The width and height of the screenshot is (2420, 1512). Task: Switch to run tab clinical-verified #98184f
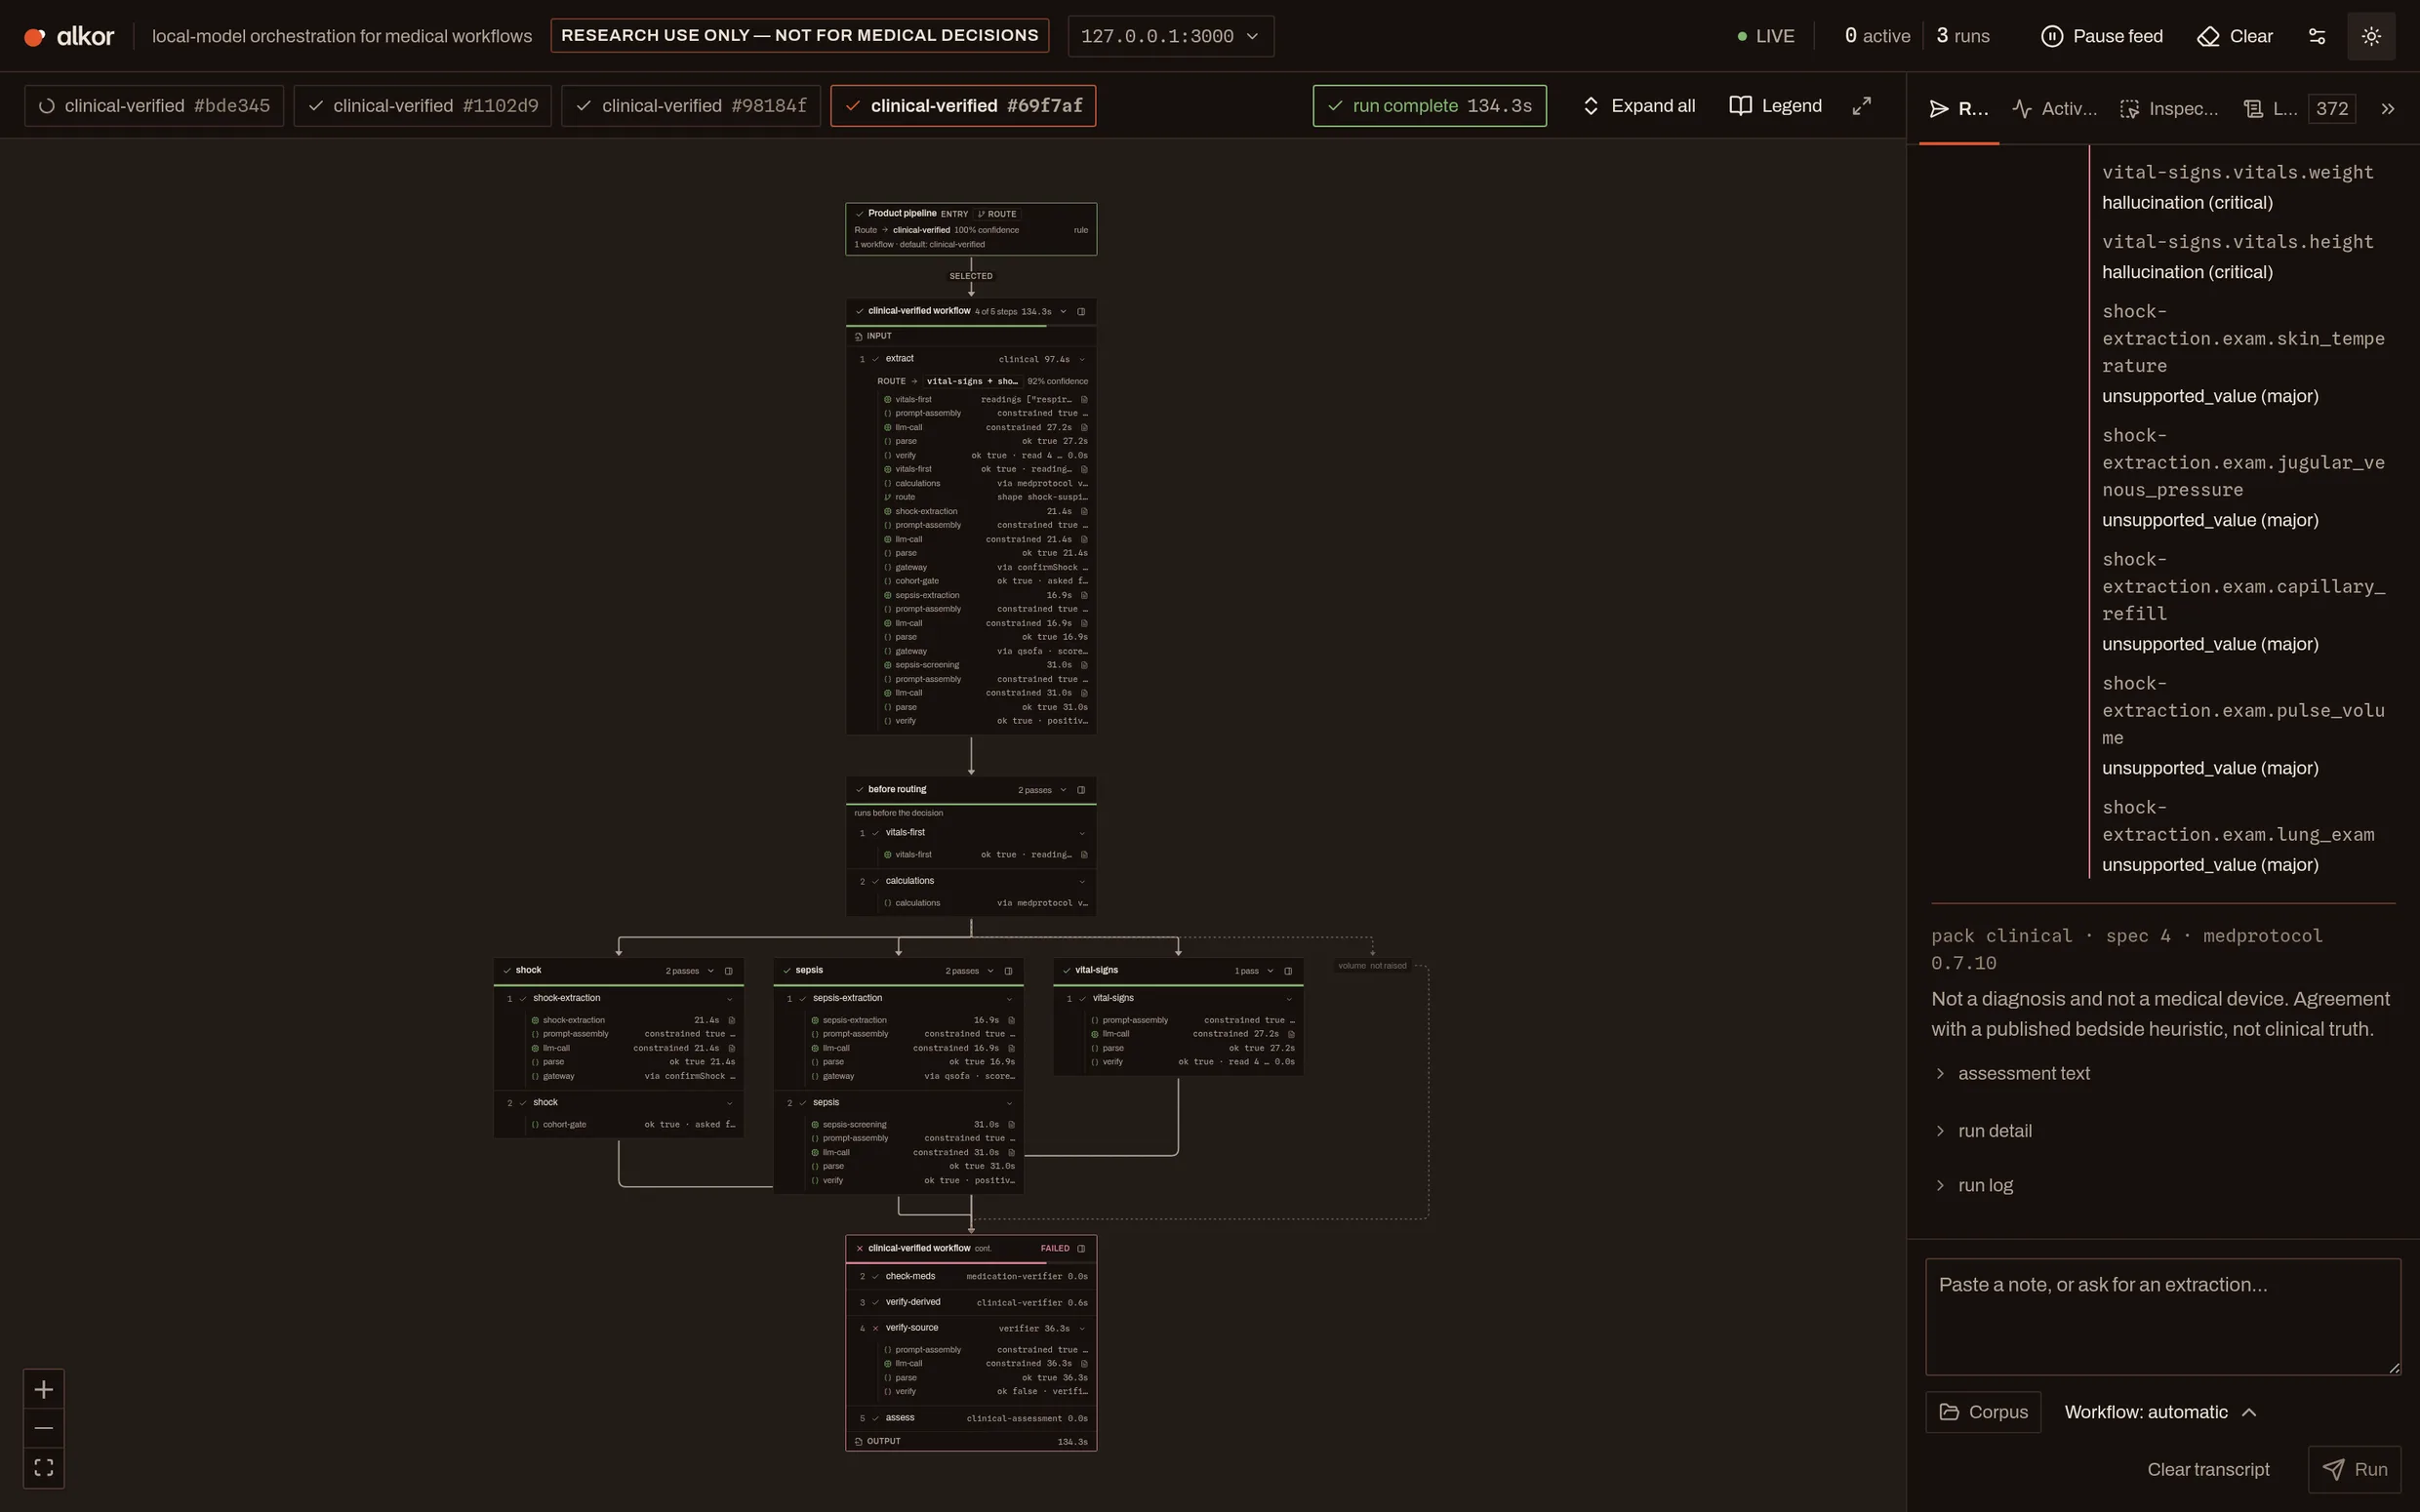click(x=691, y=106)
